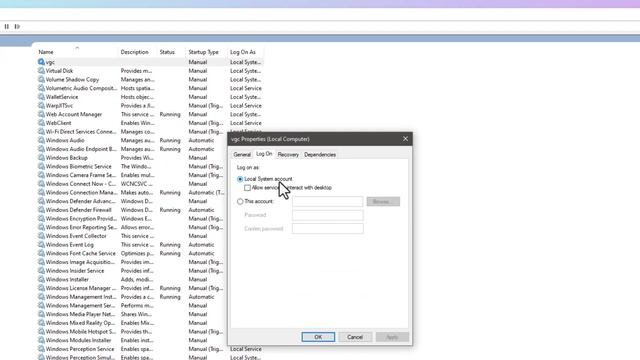Screen dimensions: 640x360
Task: Select Windows Mixed Reality OpenXR service
Action: pyautogui.click(x=132, y=322)
